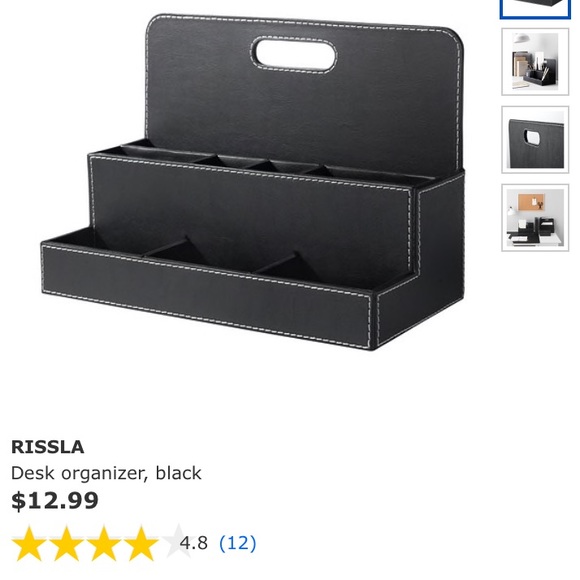View thumbnail showing organizer on a desk

(x=535, y=62)
